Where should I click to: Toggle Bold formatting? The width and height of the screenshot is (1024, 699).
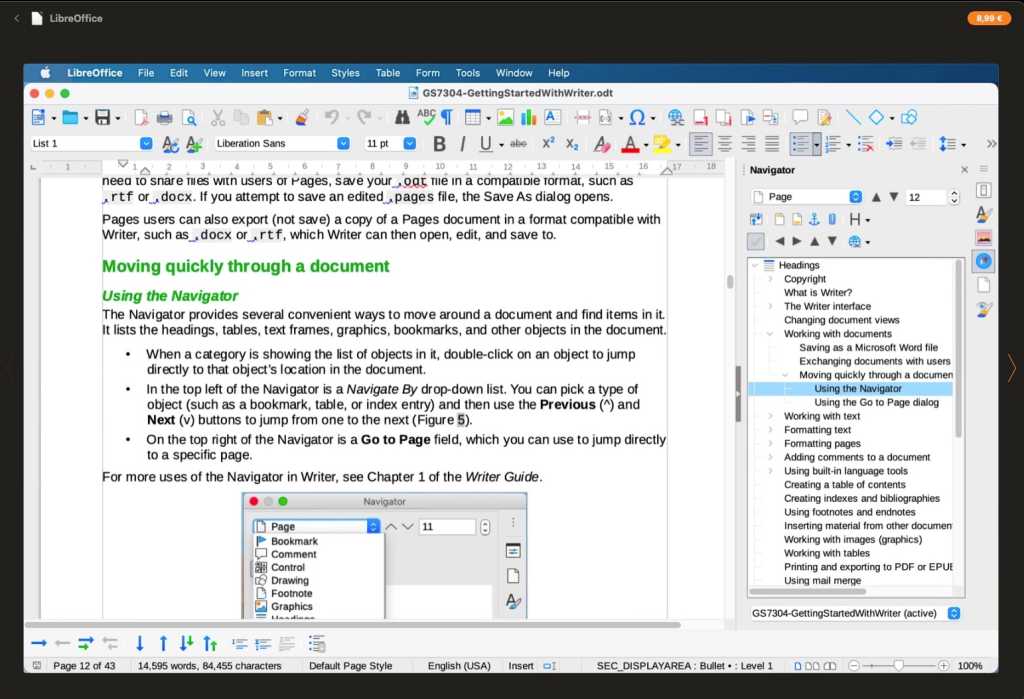point(440,144)
